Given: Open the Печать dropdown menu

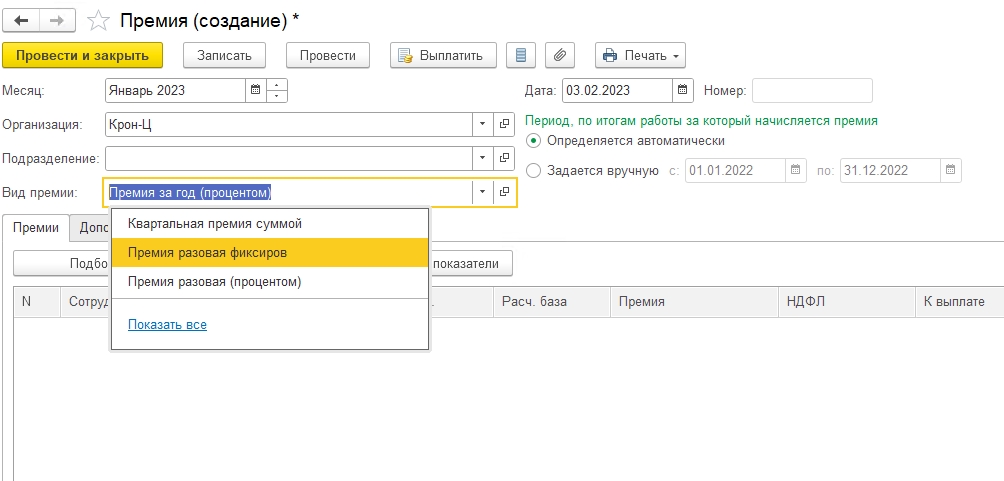Looking at the screenshot, I should point(640,55).
